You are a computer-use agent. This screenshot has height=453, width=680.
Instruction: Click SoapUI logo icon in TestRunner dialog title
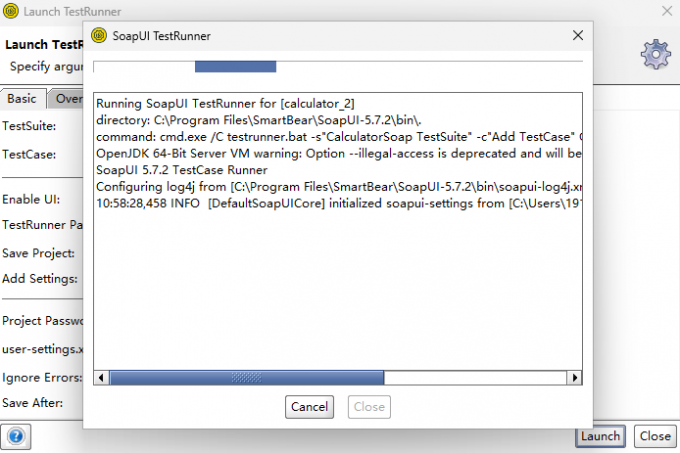99,36
